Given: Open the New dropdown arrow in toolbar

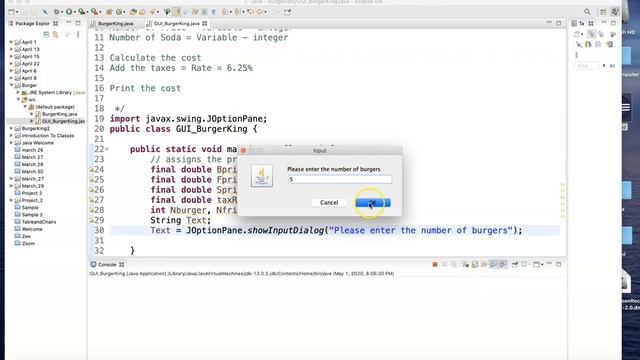Looking at the screenshot, I should pyautogui.click(x=17, y=12).
